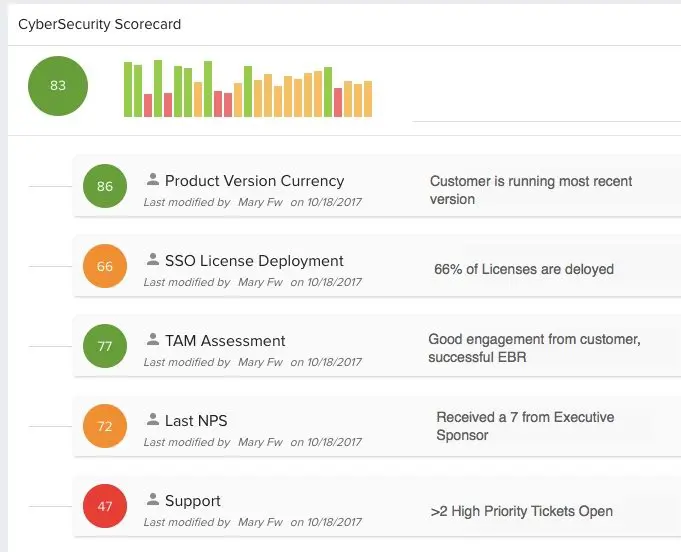Click the orange 72 score badge

pyautogui.click(x=105, y=426)
